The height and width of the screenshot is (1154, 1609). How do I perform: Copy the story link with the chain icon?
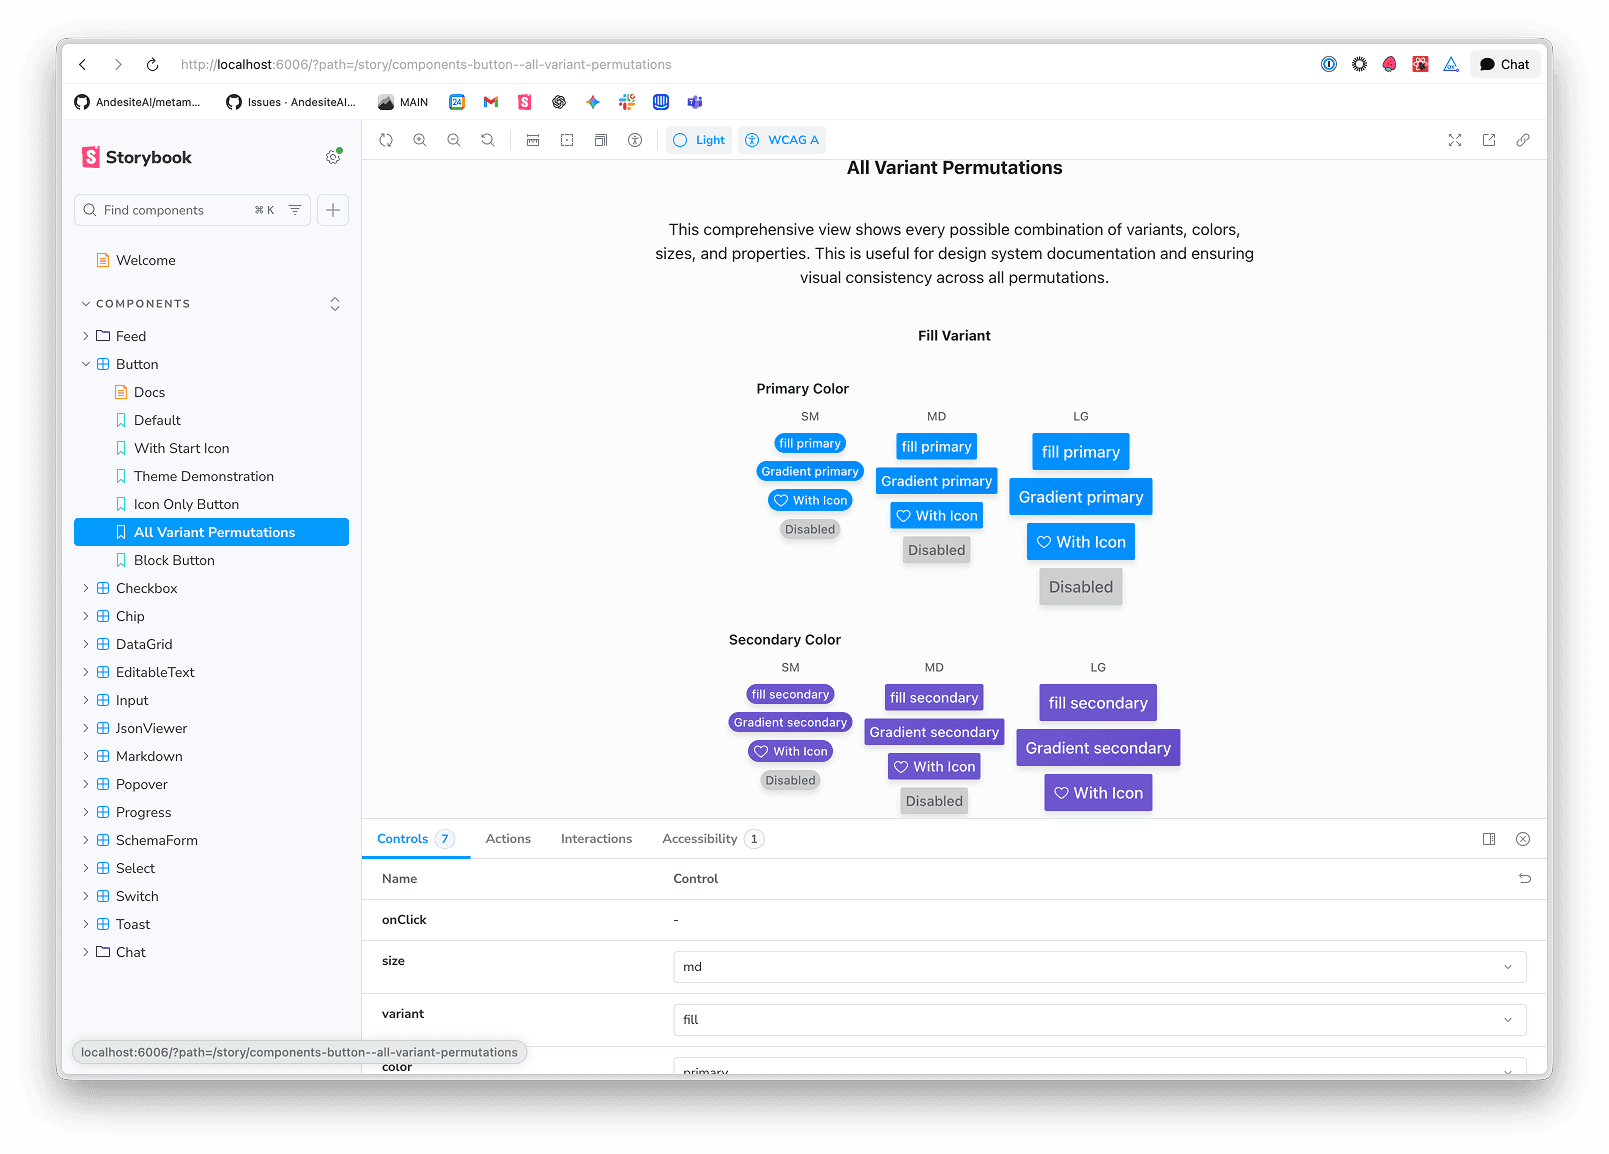(1523, 140)
